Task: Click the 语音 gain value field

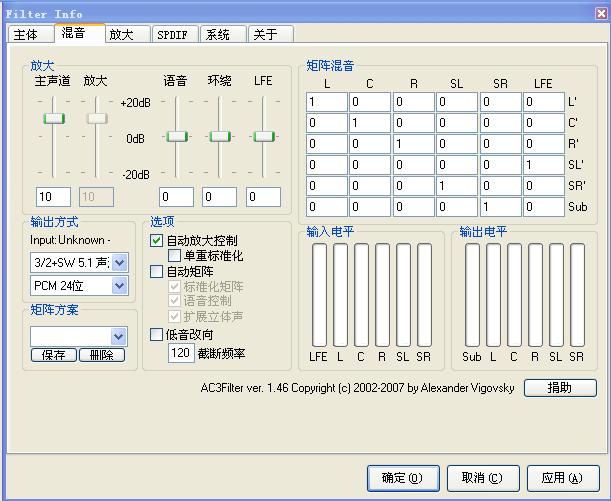Action: (x=176, y=197)
